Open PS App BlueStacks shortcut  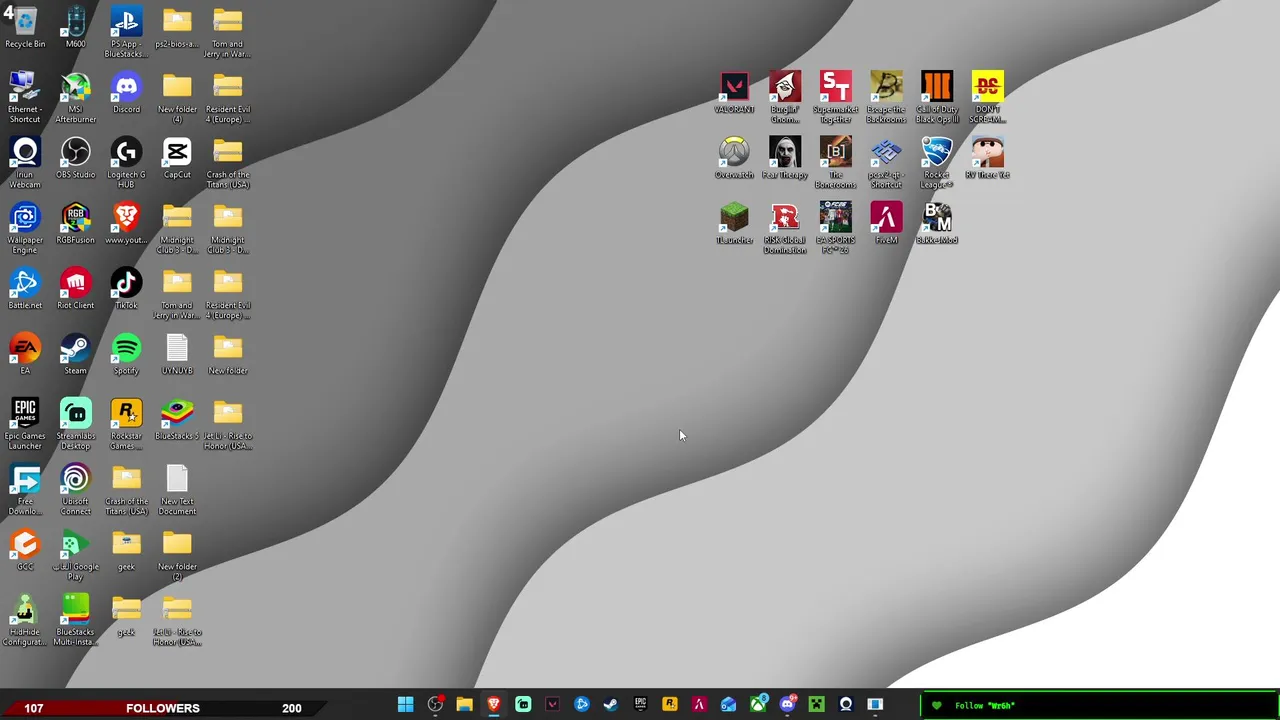click(126, 32)
